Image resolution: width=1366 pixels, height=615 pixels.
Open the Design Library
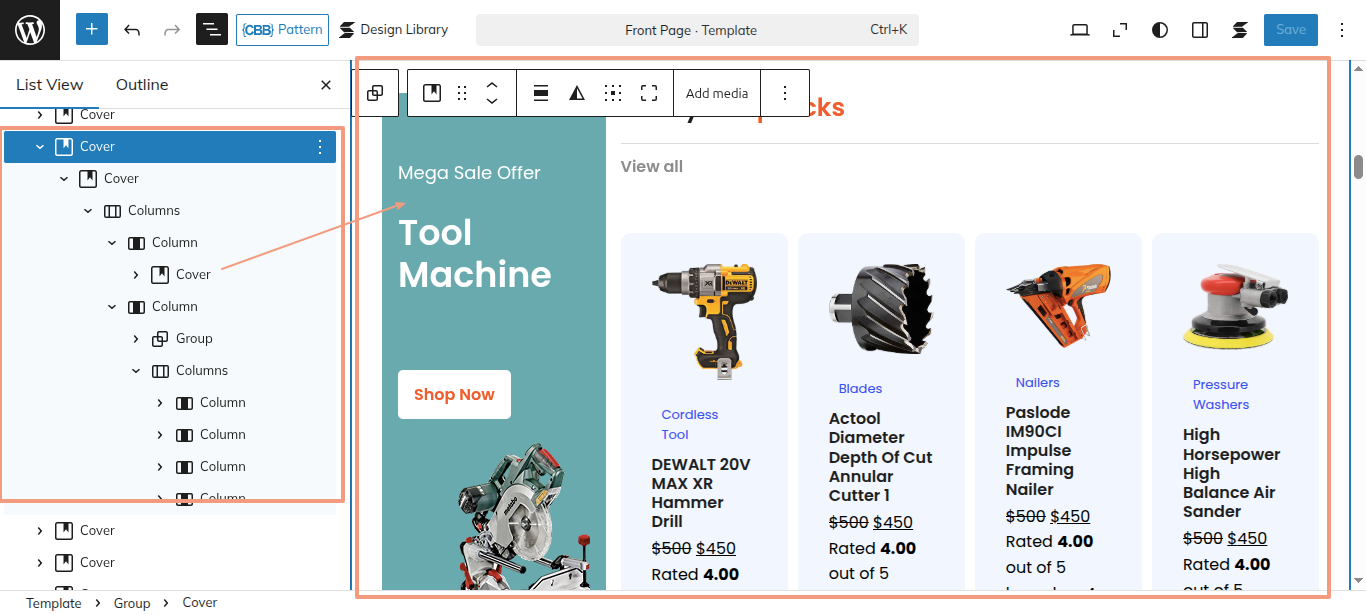[x=393, y=30]
